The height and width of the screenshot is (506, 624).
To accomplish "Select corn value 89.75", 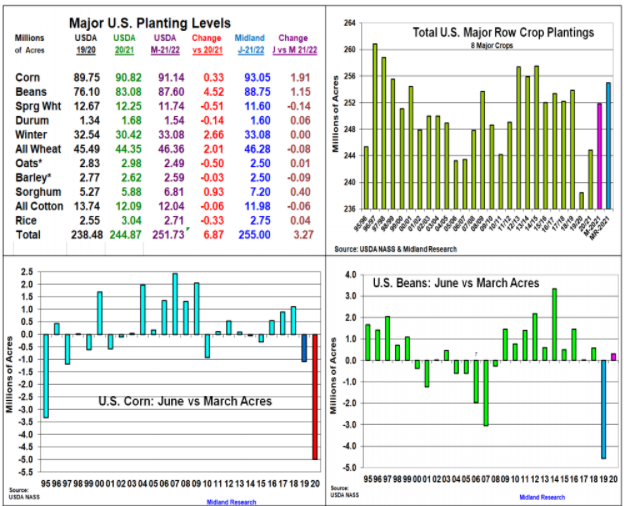I will click(x=87, y=78).
